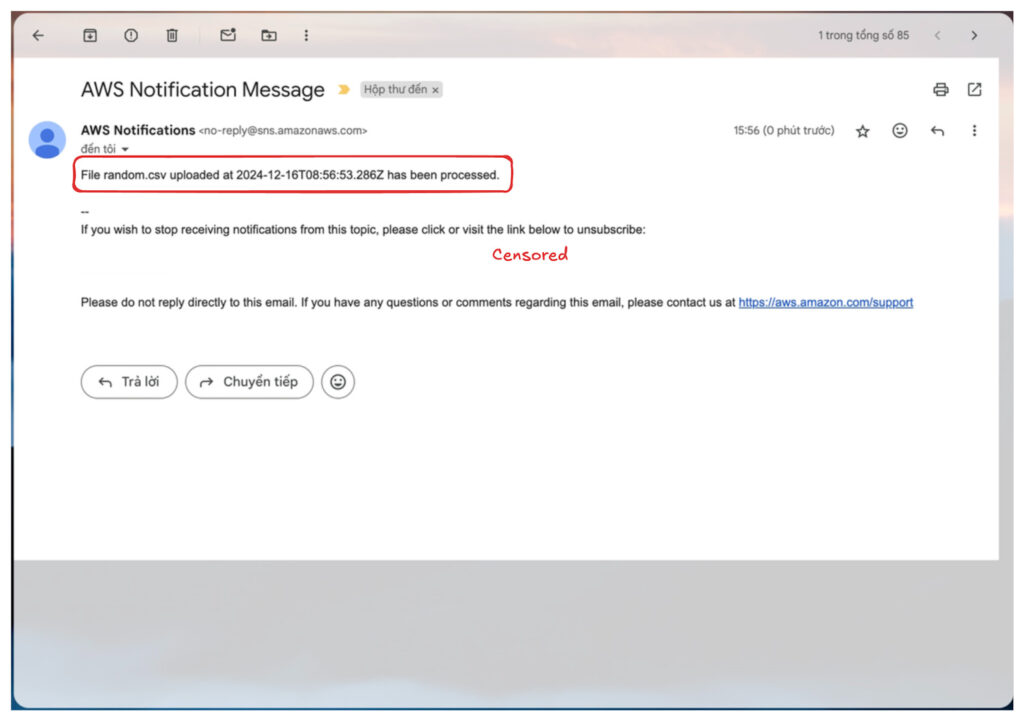Open the move-to-folder icon
This screenshot has height=721, width=1024.
point(269,35)
